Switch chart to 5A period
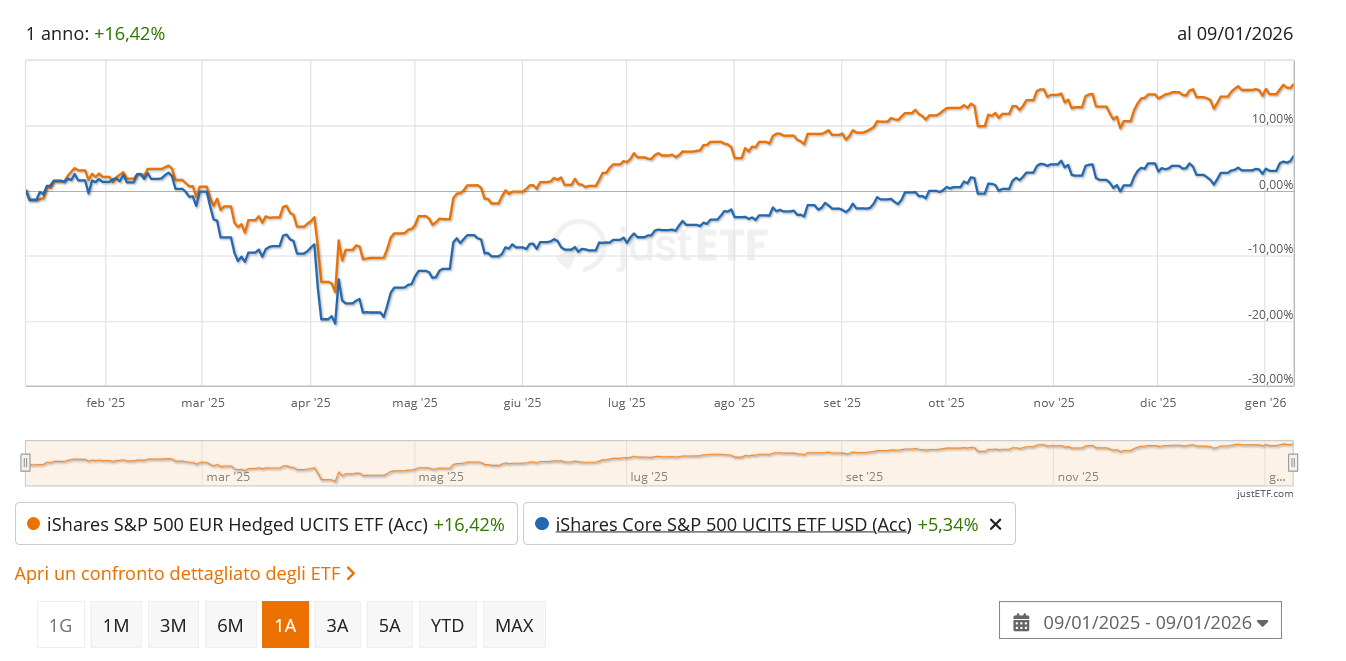 click(390, 625)
